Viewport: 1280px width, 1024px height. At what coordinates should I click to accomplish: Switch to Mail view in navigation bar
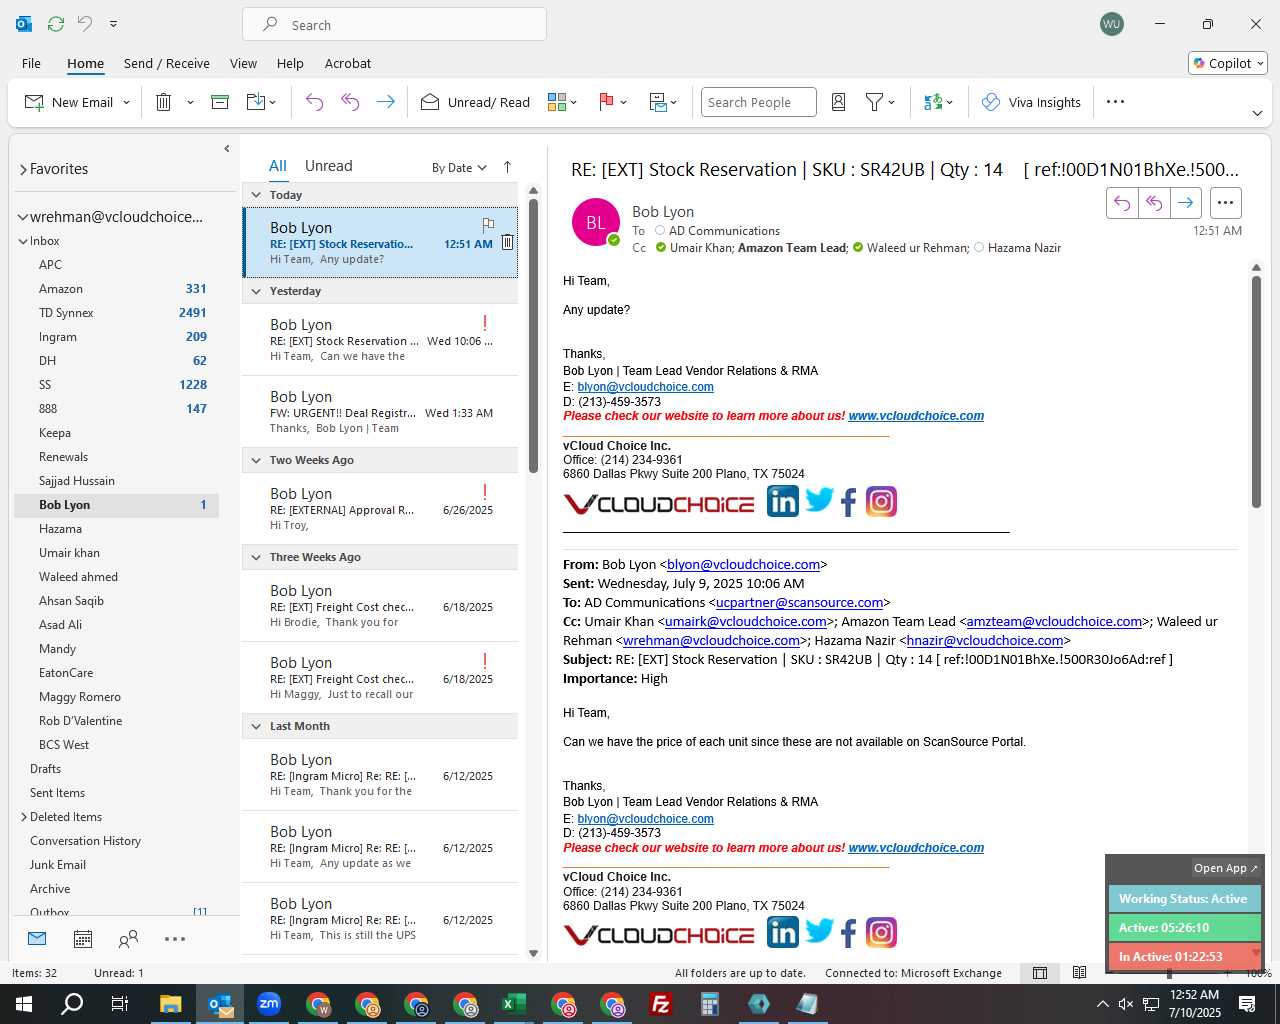coord(37,939)
